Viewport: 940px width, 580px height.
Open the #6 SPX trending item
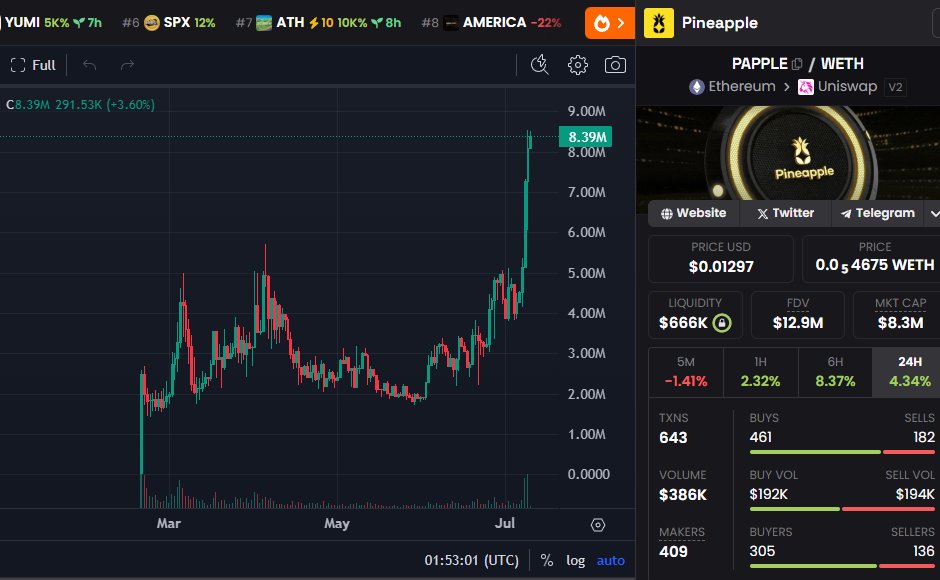pos(168,23)
